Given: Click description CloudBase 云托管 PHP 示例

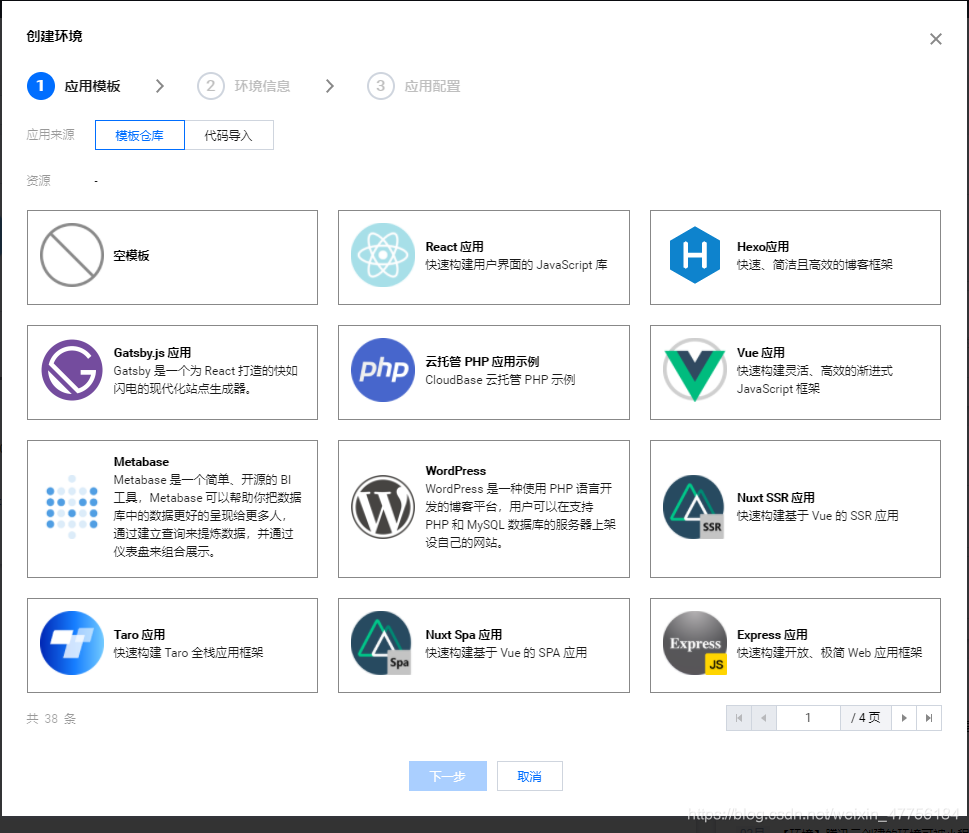Looking at the screenshot, I should (500, 379).
